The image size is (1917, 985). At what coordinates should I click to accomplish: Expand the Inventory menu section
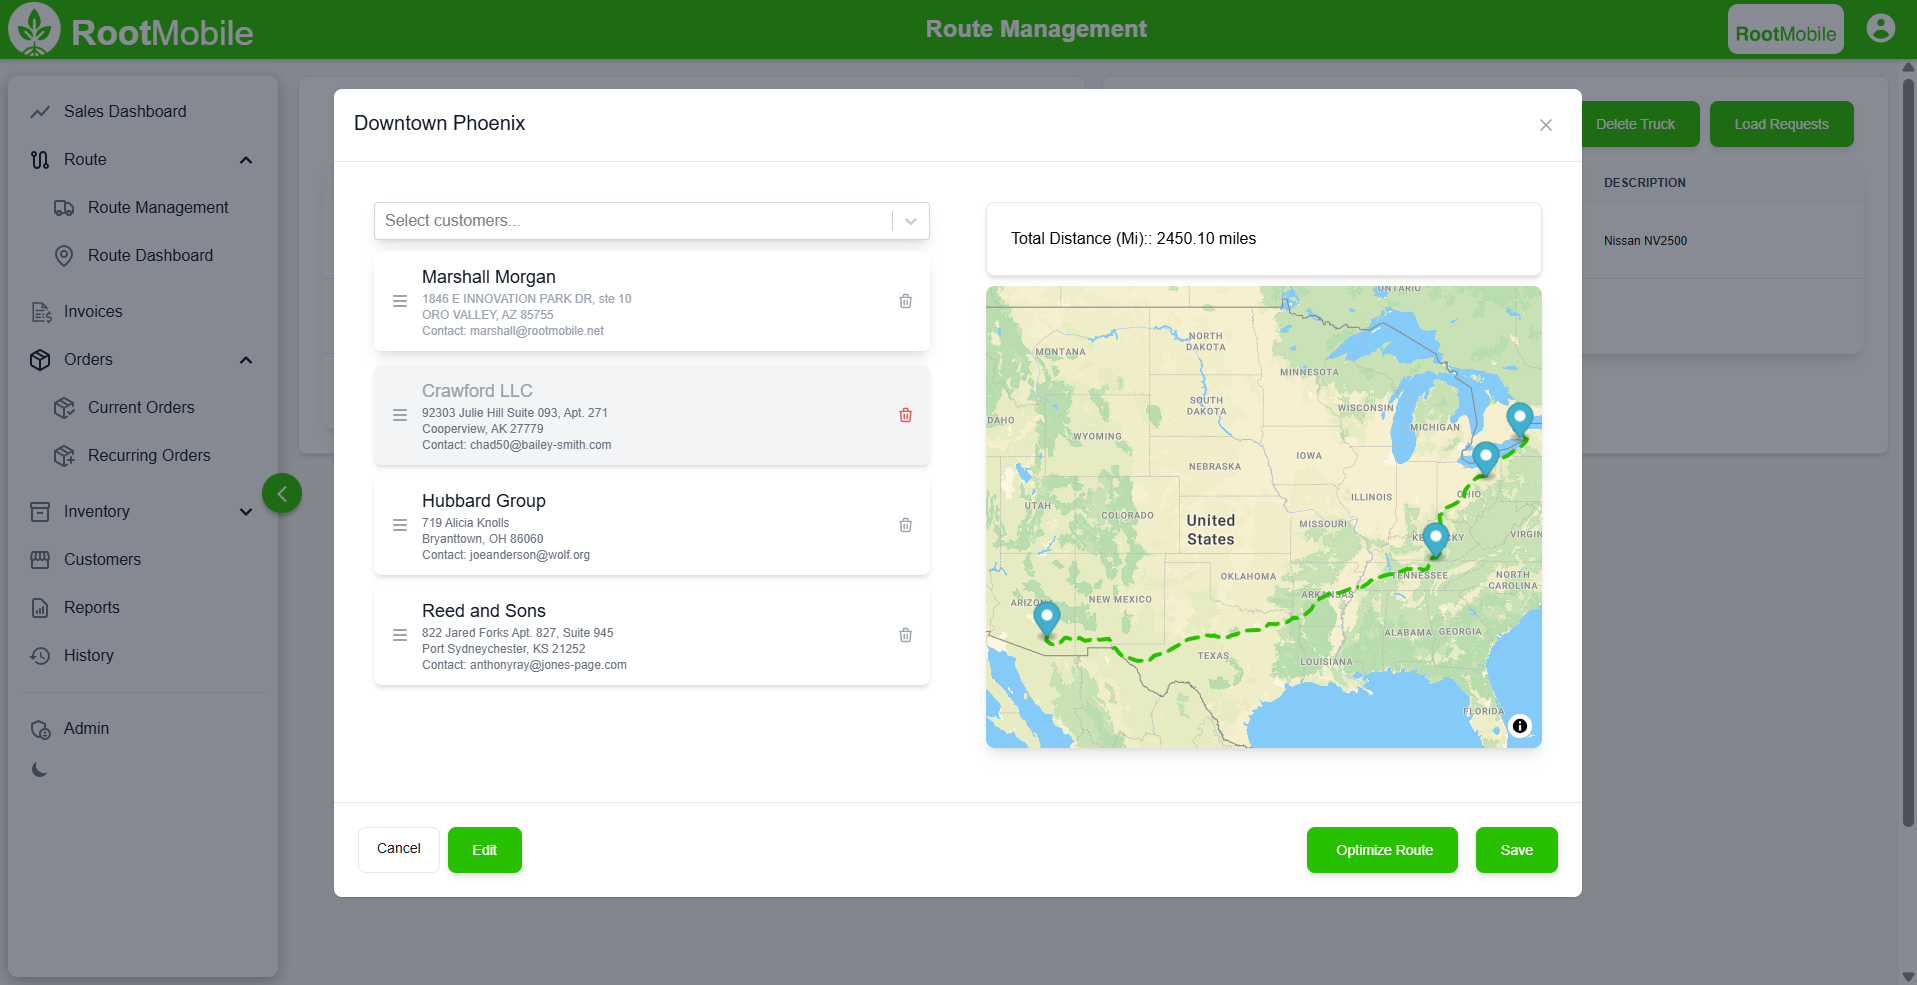point(246,512)
